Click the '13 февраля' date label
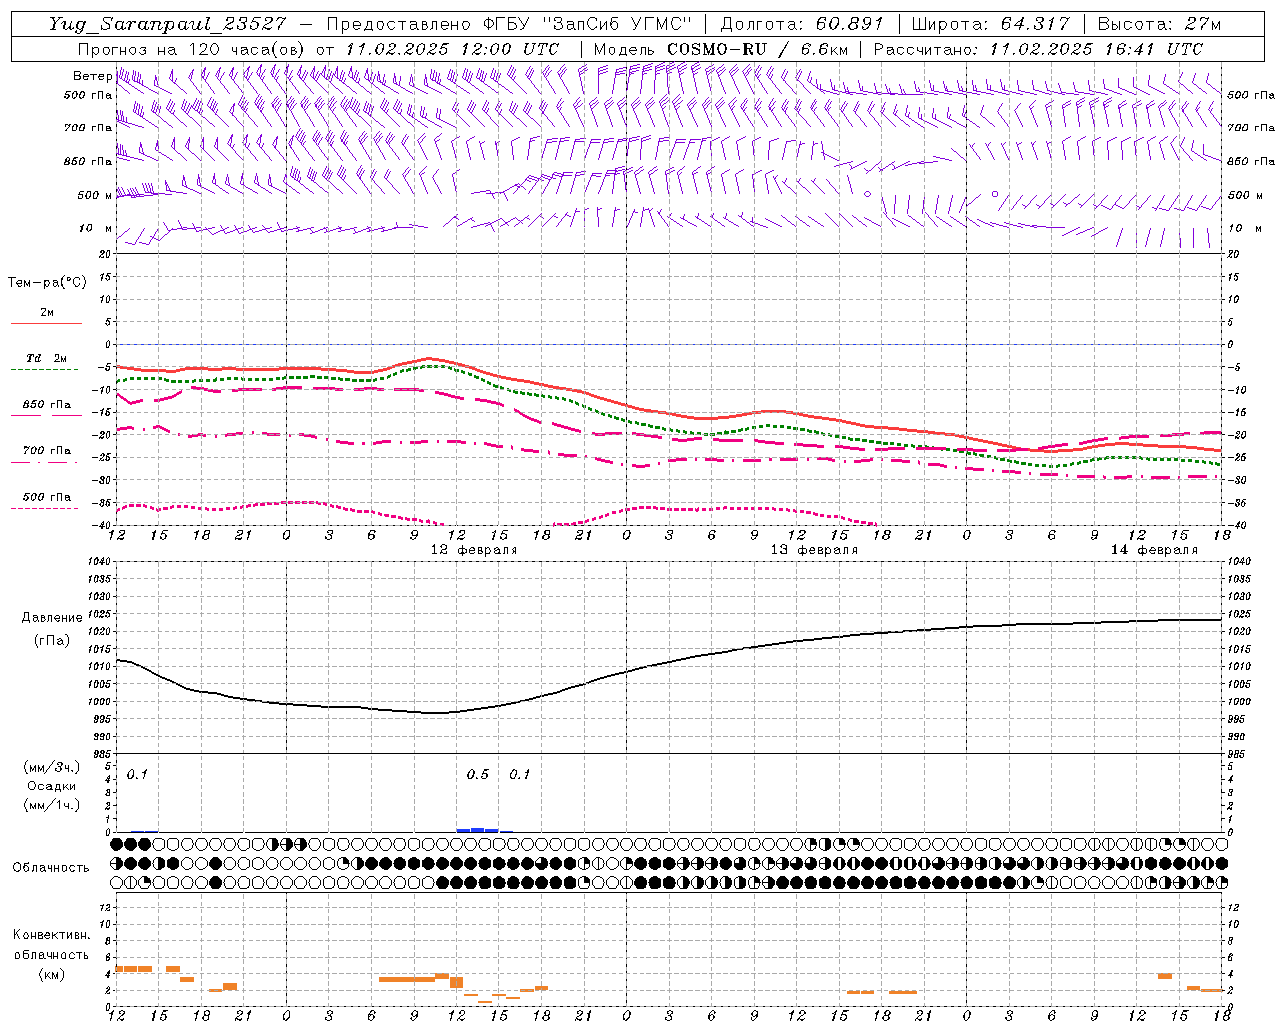This screenshot has height=1024, width=1280. click(814, 550)
